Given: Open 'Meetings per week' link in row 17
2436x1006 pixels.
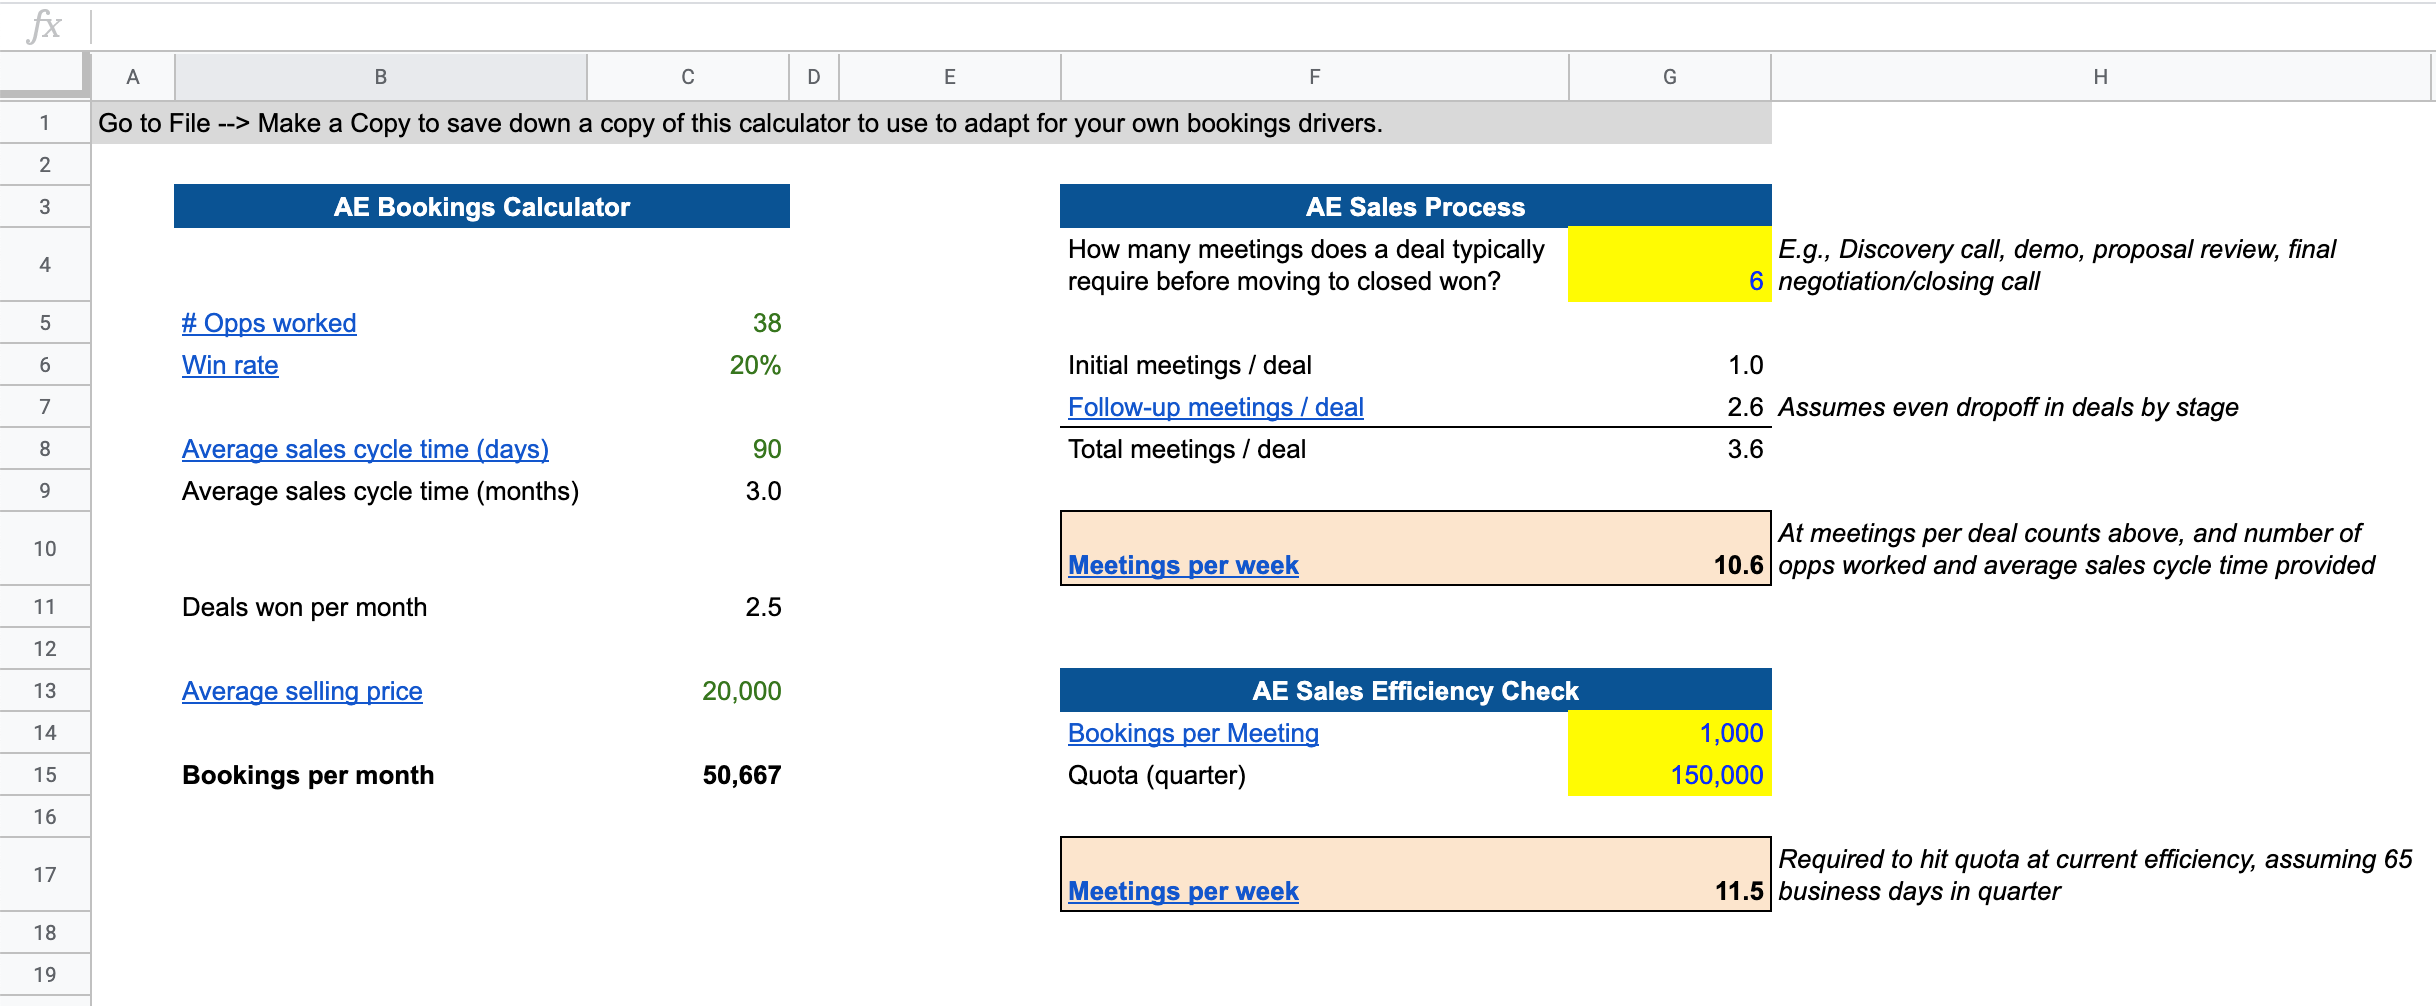Looking at the screenshot, I should (x=1183, y=891).
